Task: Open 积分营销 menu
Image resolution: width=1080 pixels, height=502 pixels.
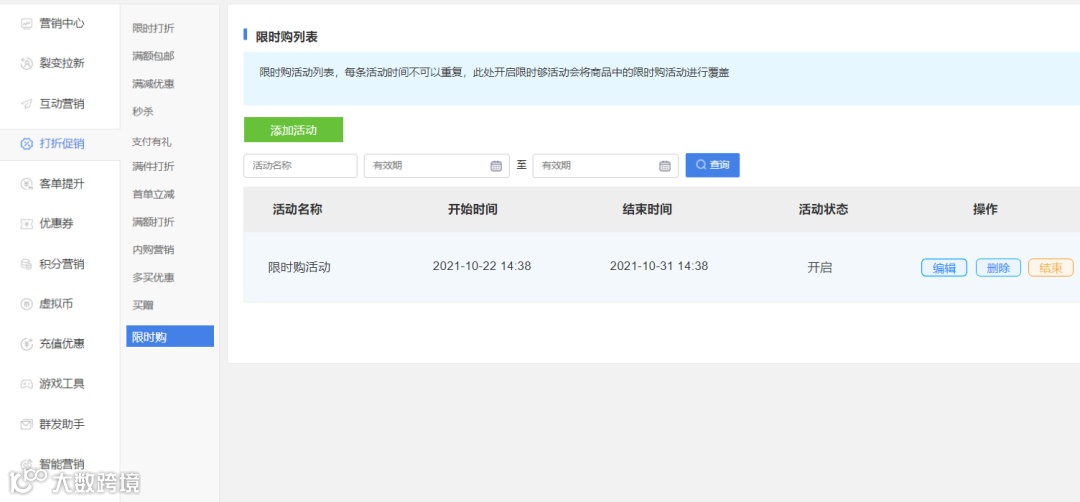Action: 60,264
